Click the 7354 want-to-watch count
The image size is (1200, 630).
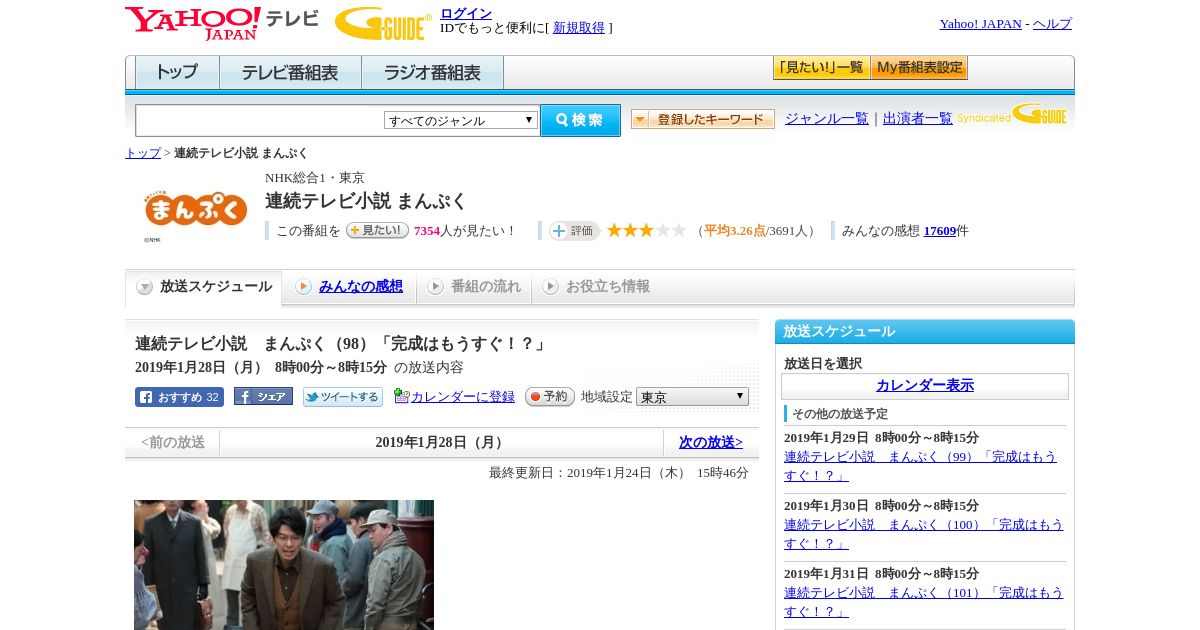click(427, 231)
